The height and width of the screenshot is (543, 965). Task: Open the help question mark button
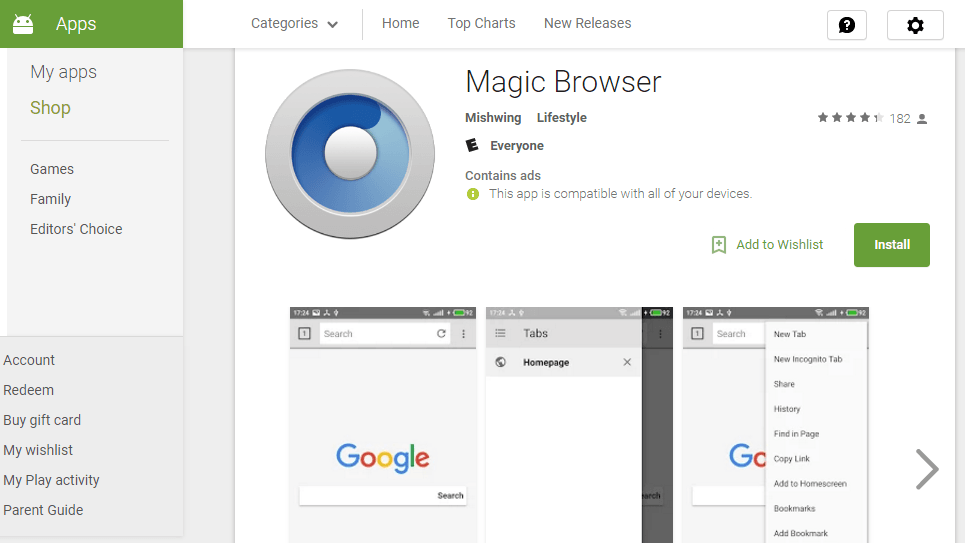[847, 25]
